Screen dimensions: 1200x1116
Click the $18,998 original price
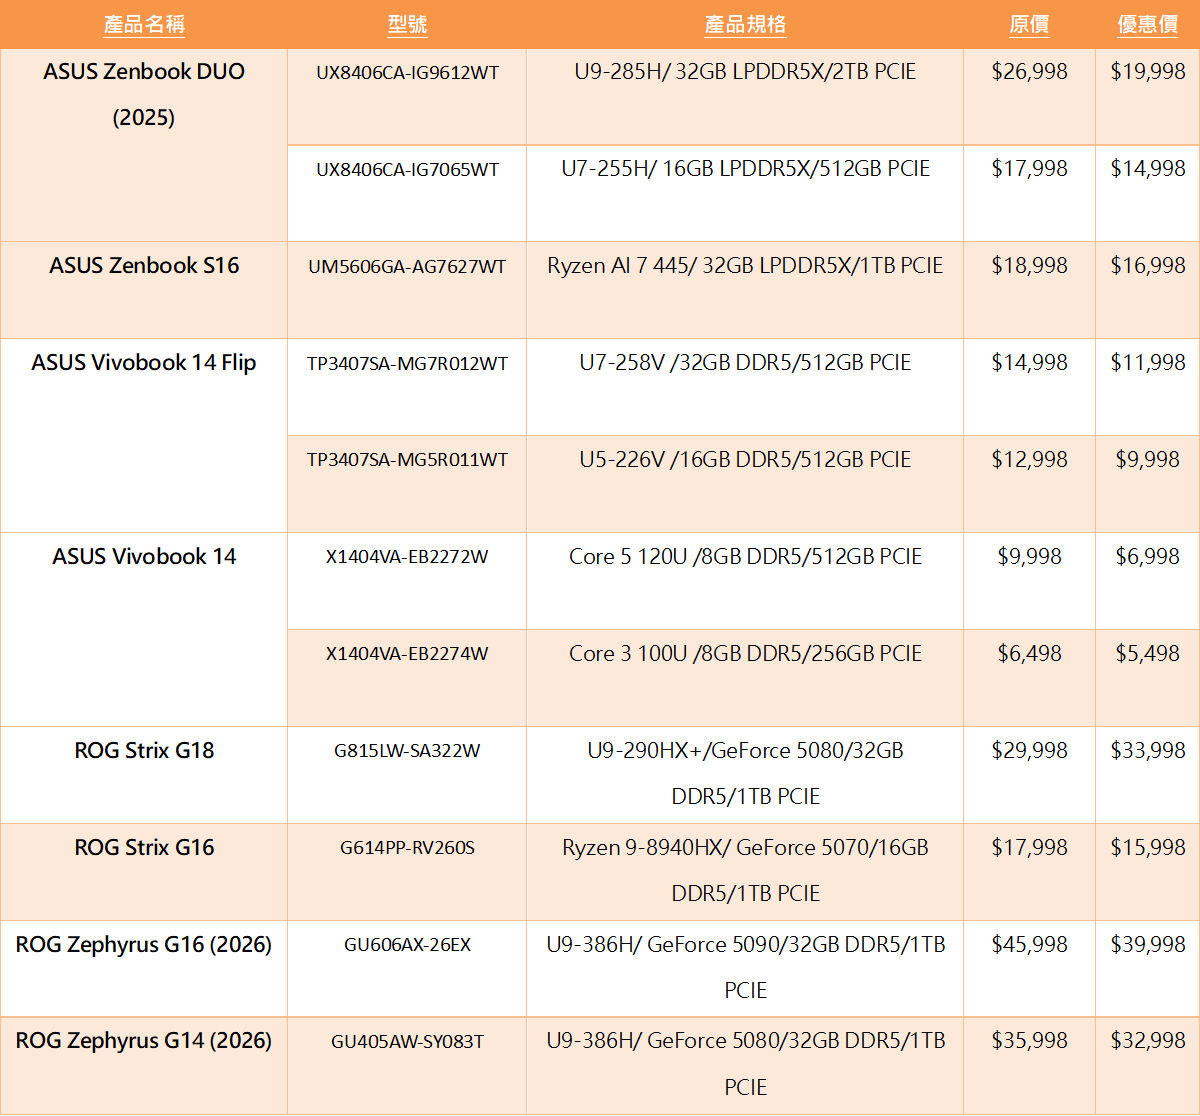tap(1029, 266)
